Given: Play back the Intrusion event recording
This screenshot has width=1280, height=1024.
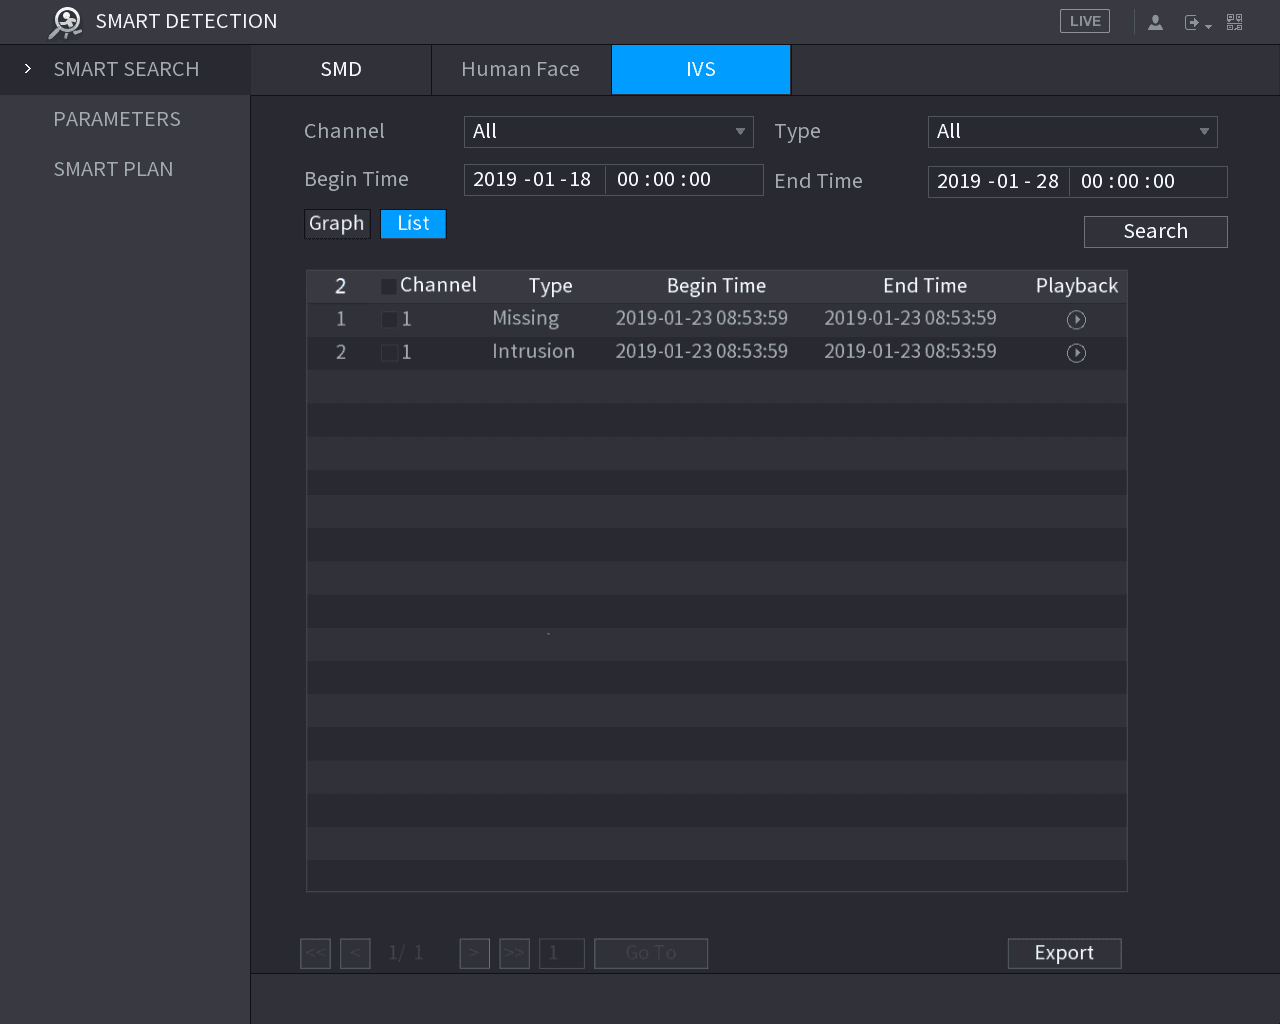Looking at the screenshot, I should [x=1076, y=353].
